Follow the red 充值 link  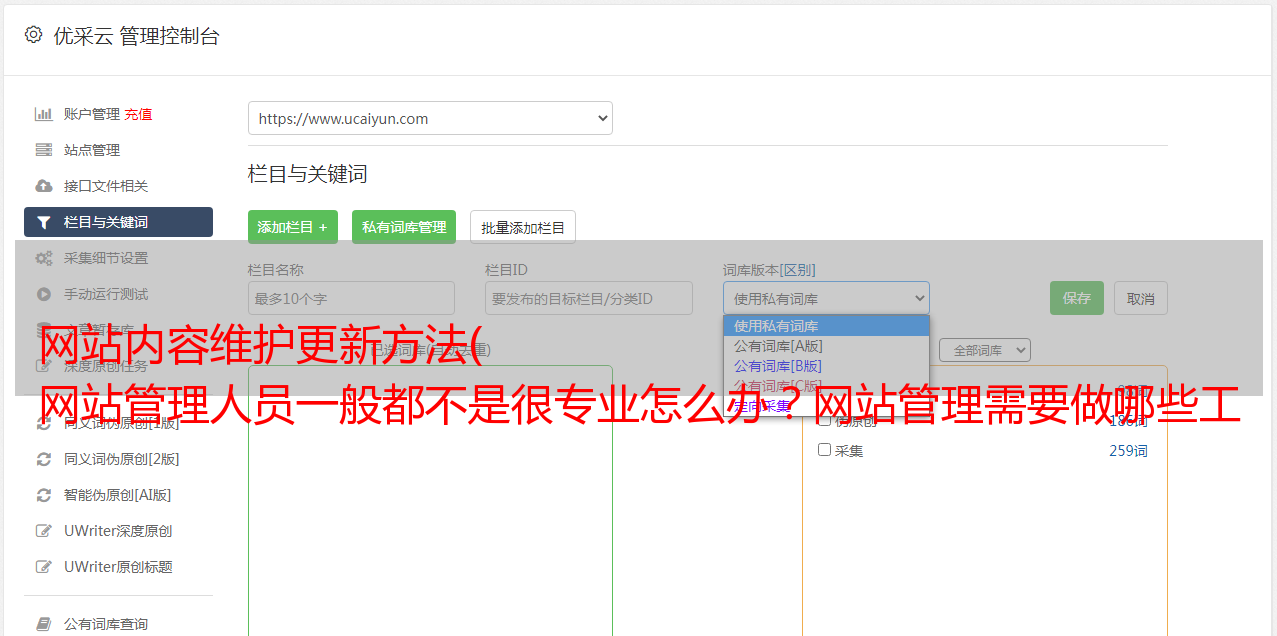[x=139, y=114]
